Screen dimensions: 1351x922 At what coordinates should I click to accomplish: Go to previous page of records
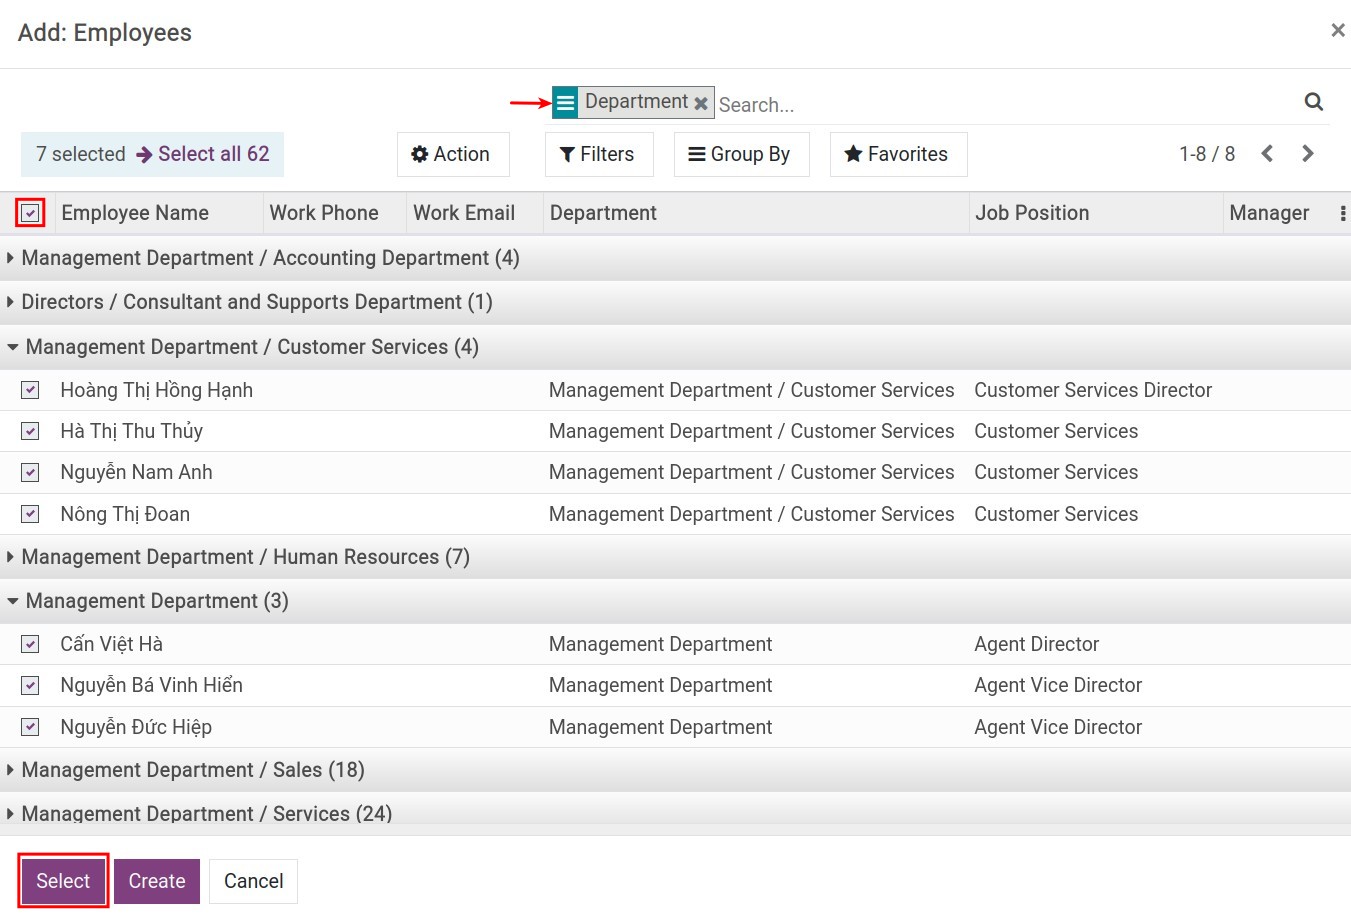tap(1267, 154)
